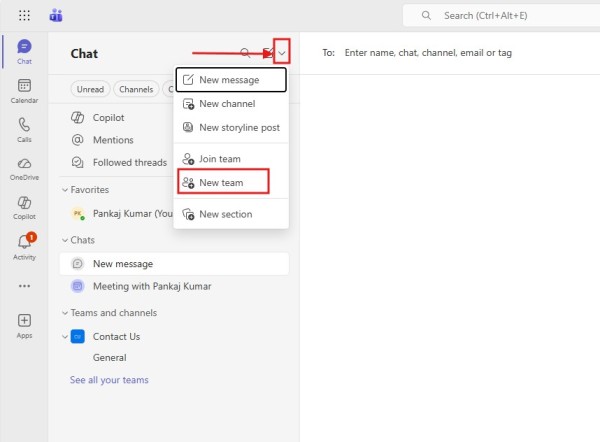Open Mentions in the chat list
Viewport: 600px width, 442px height.
point(117,140)
